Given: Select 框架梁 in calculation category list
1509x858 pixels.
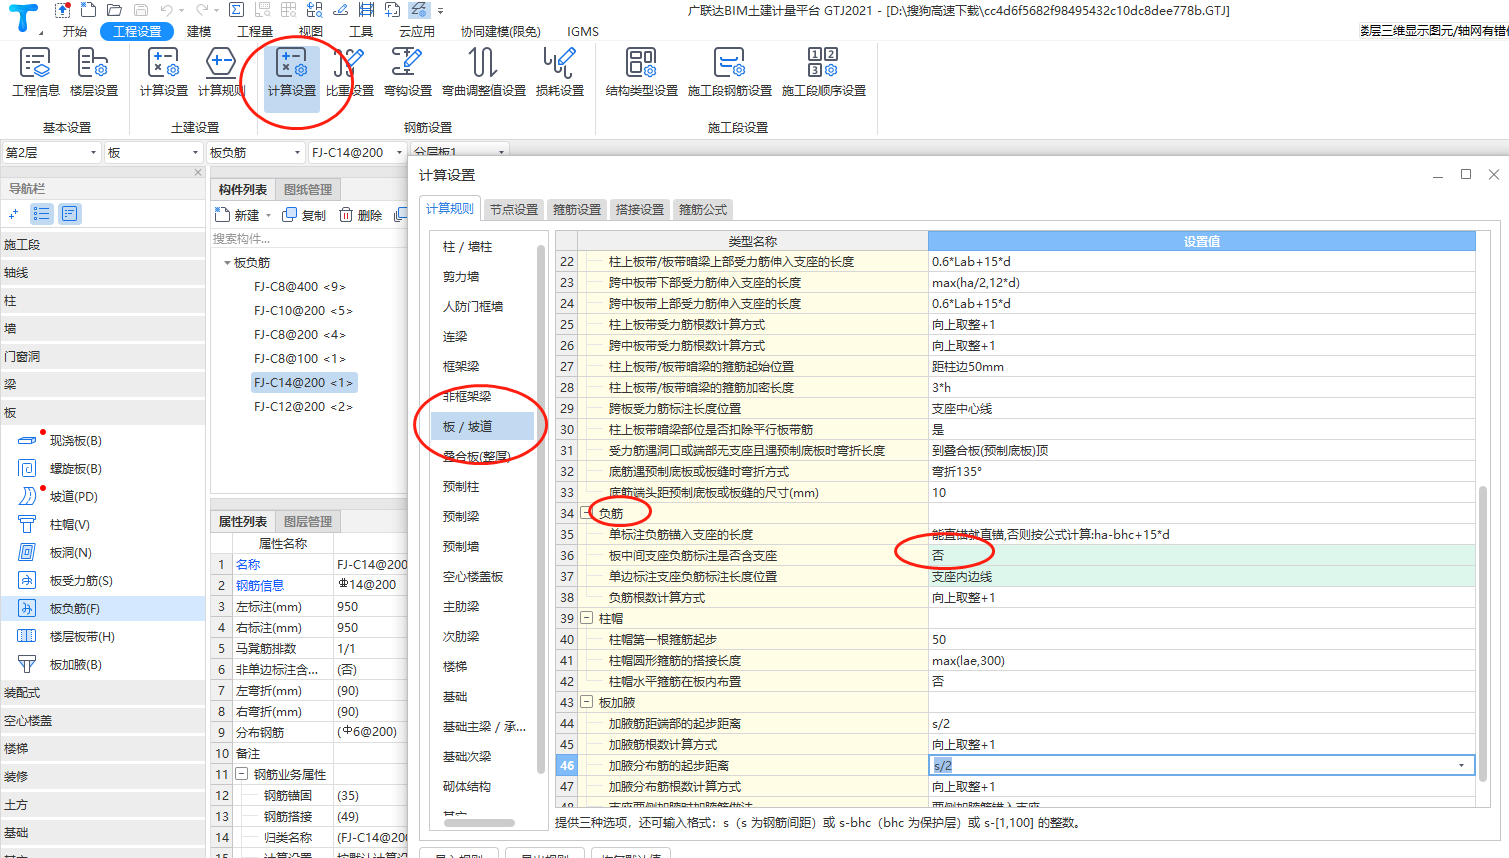Looking at the screenshot, I should click(461, 366).
